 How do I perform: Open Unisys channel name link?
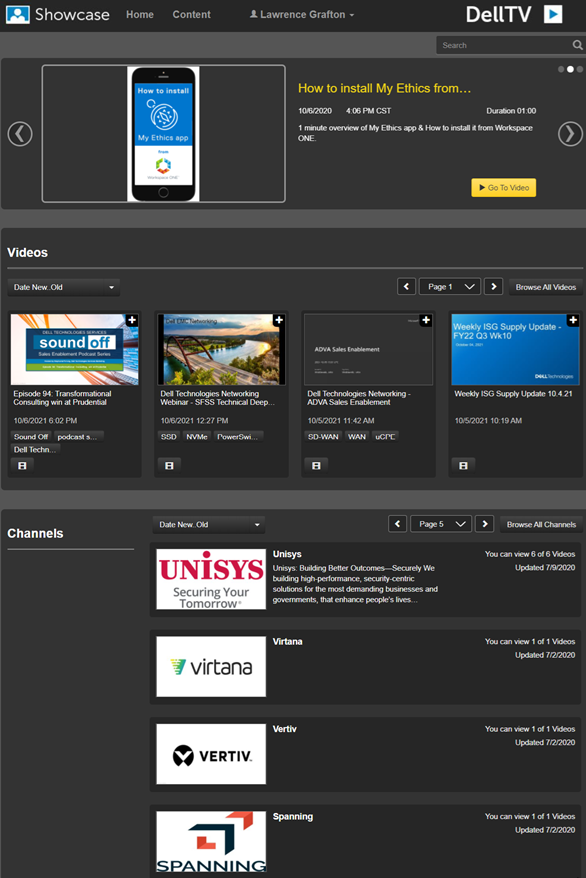(x=287, y=554)
